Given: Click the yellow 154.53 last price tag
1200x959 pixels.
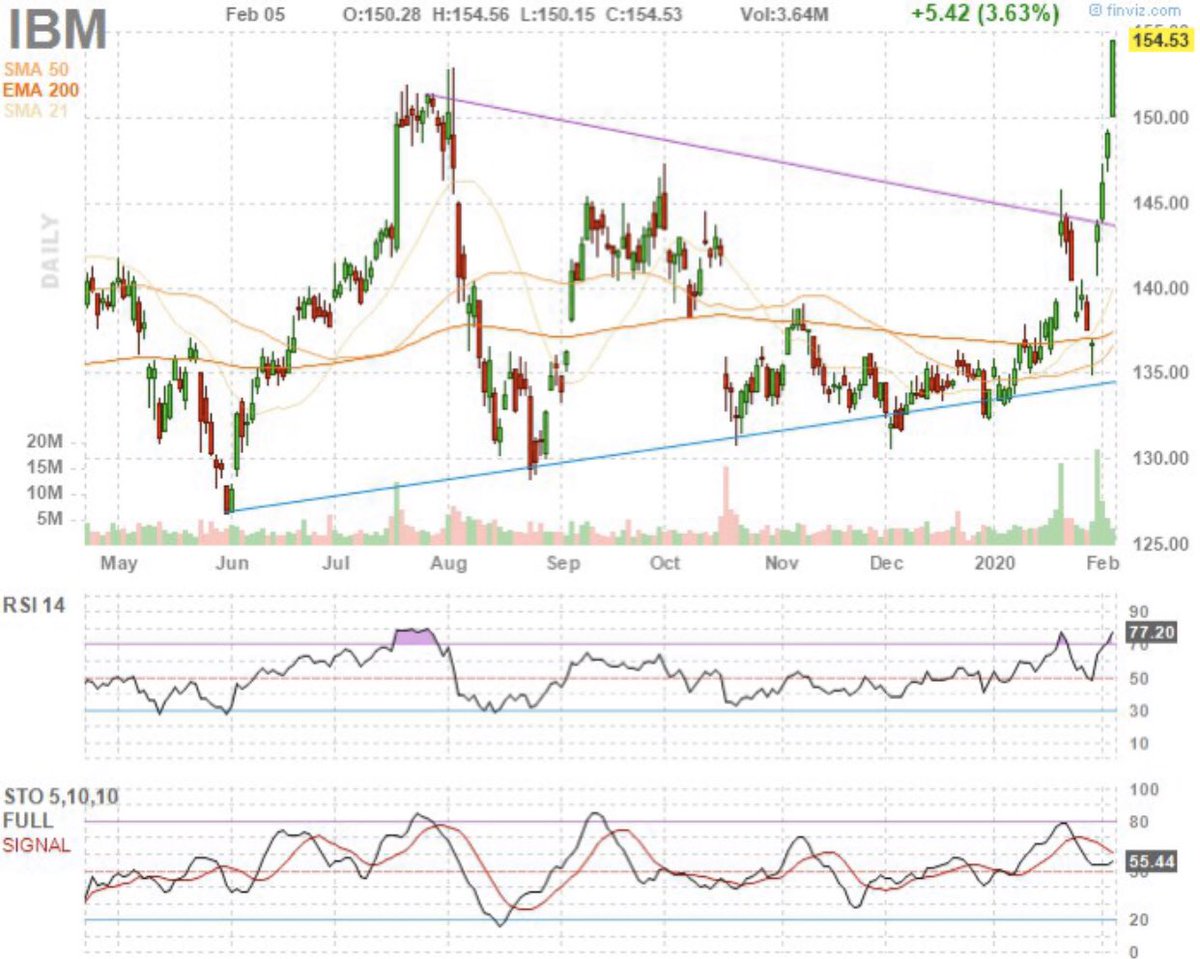Looking at the screenshot, I should coord(1159,41).
